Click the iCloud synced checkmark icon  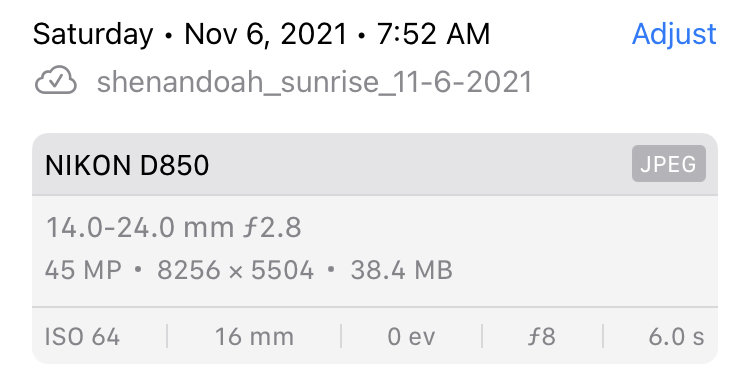[55, 80]
